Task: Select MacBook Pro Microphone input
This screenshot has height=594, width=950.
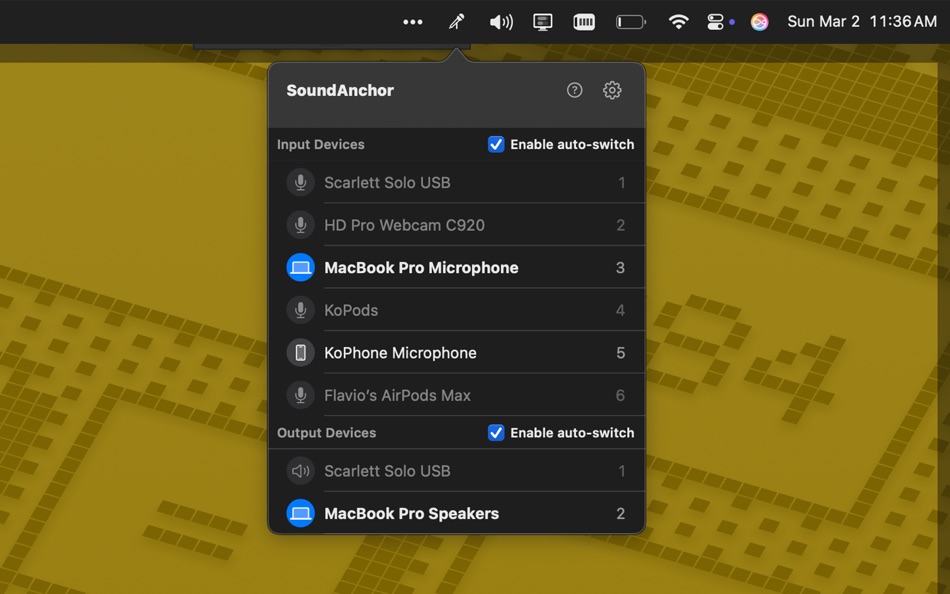Action: [x=457, y=267]
